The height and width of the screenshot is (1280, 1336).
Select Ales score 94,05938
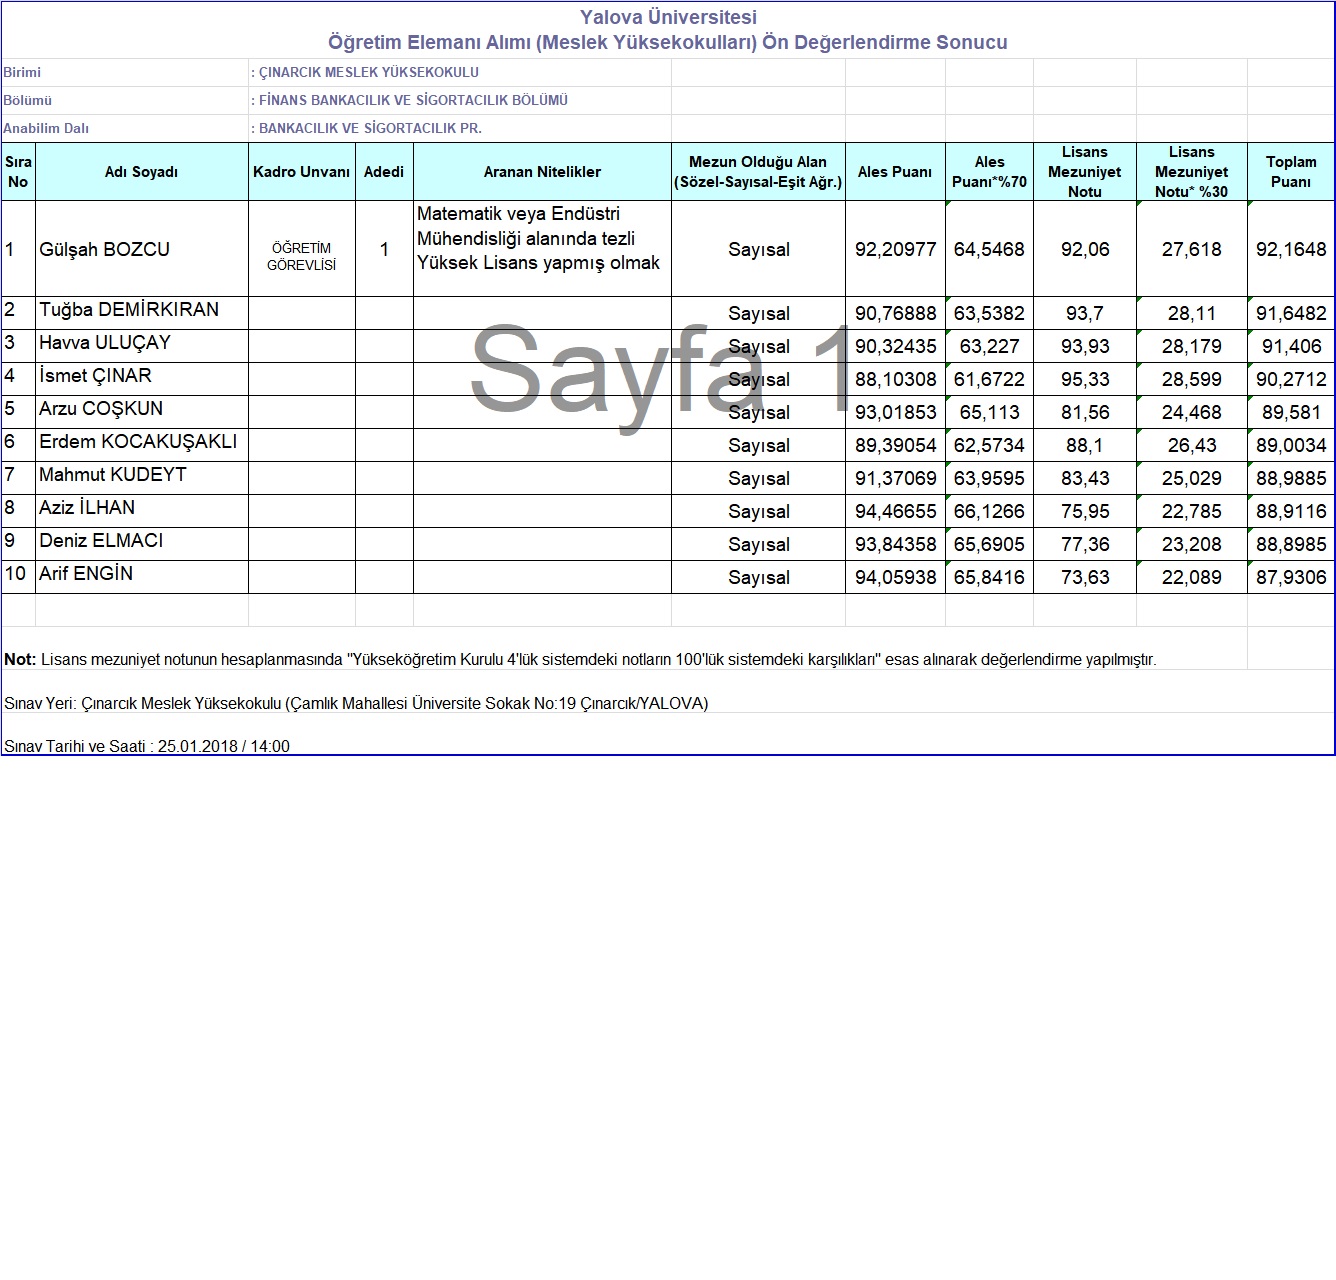point(896,577)
